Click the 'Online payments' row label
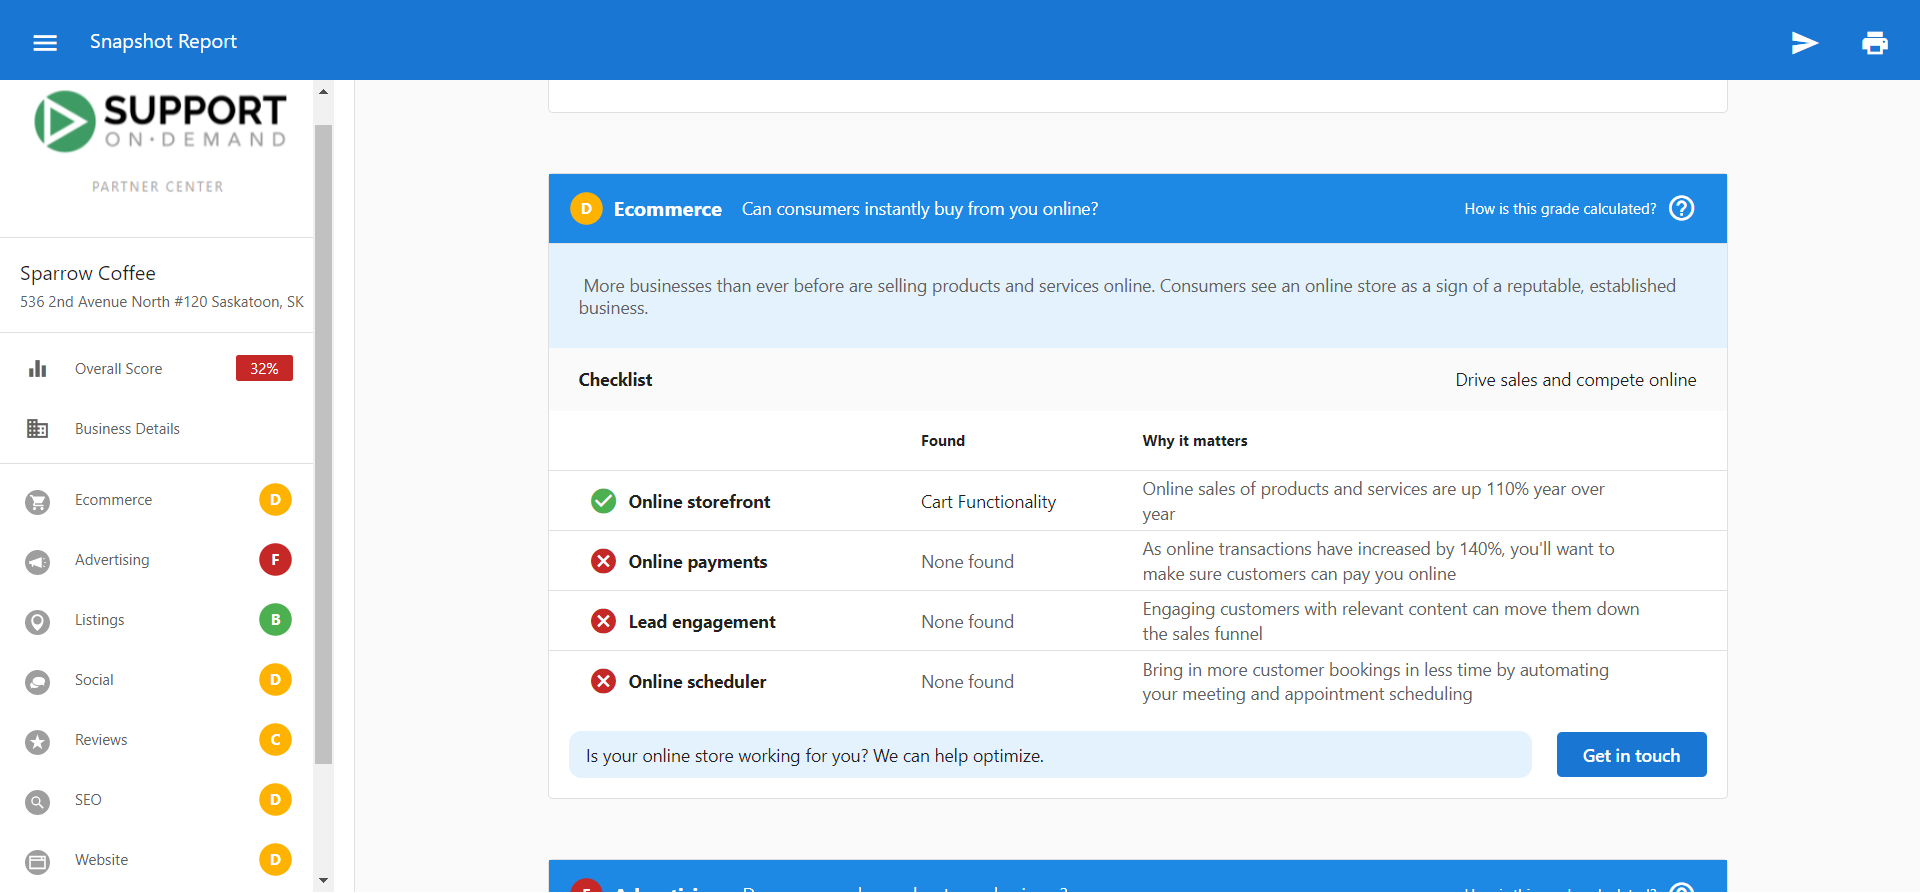This screenshot has width=1920, height=893. click(698, 562)
